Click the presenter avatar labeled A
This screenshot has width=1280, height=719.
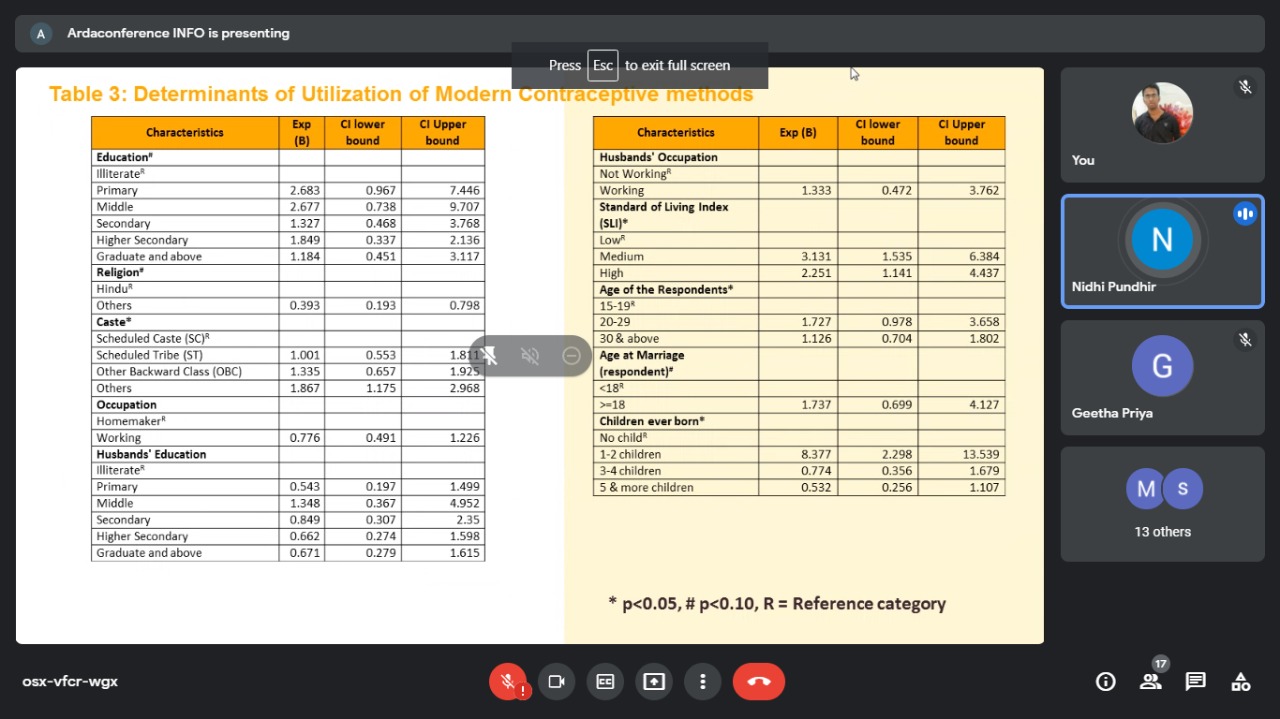[x=41, y=34]
